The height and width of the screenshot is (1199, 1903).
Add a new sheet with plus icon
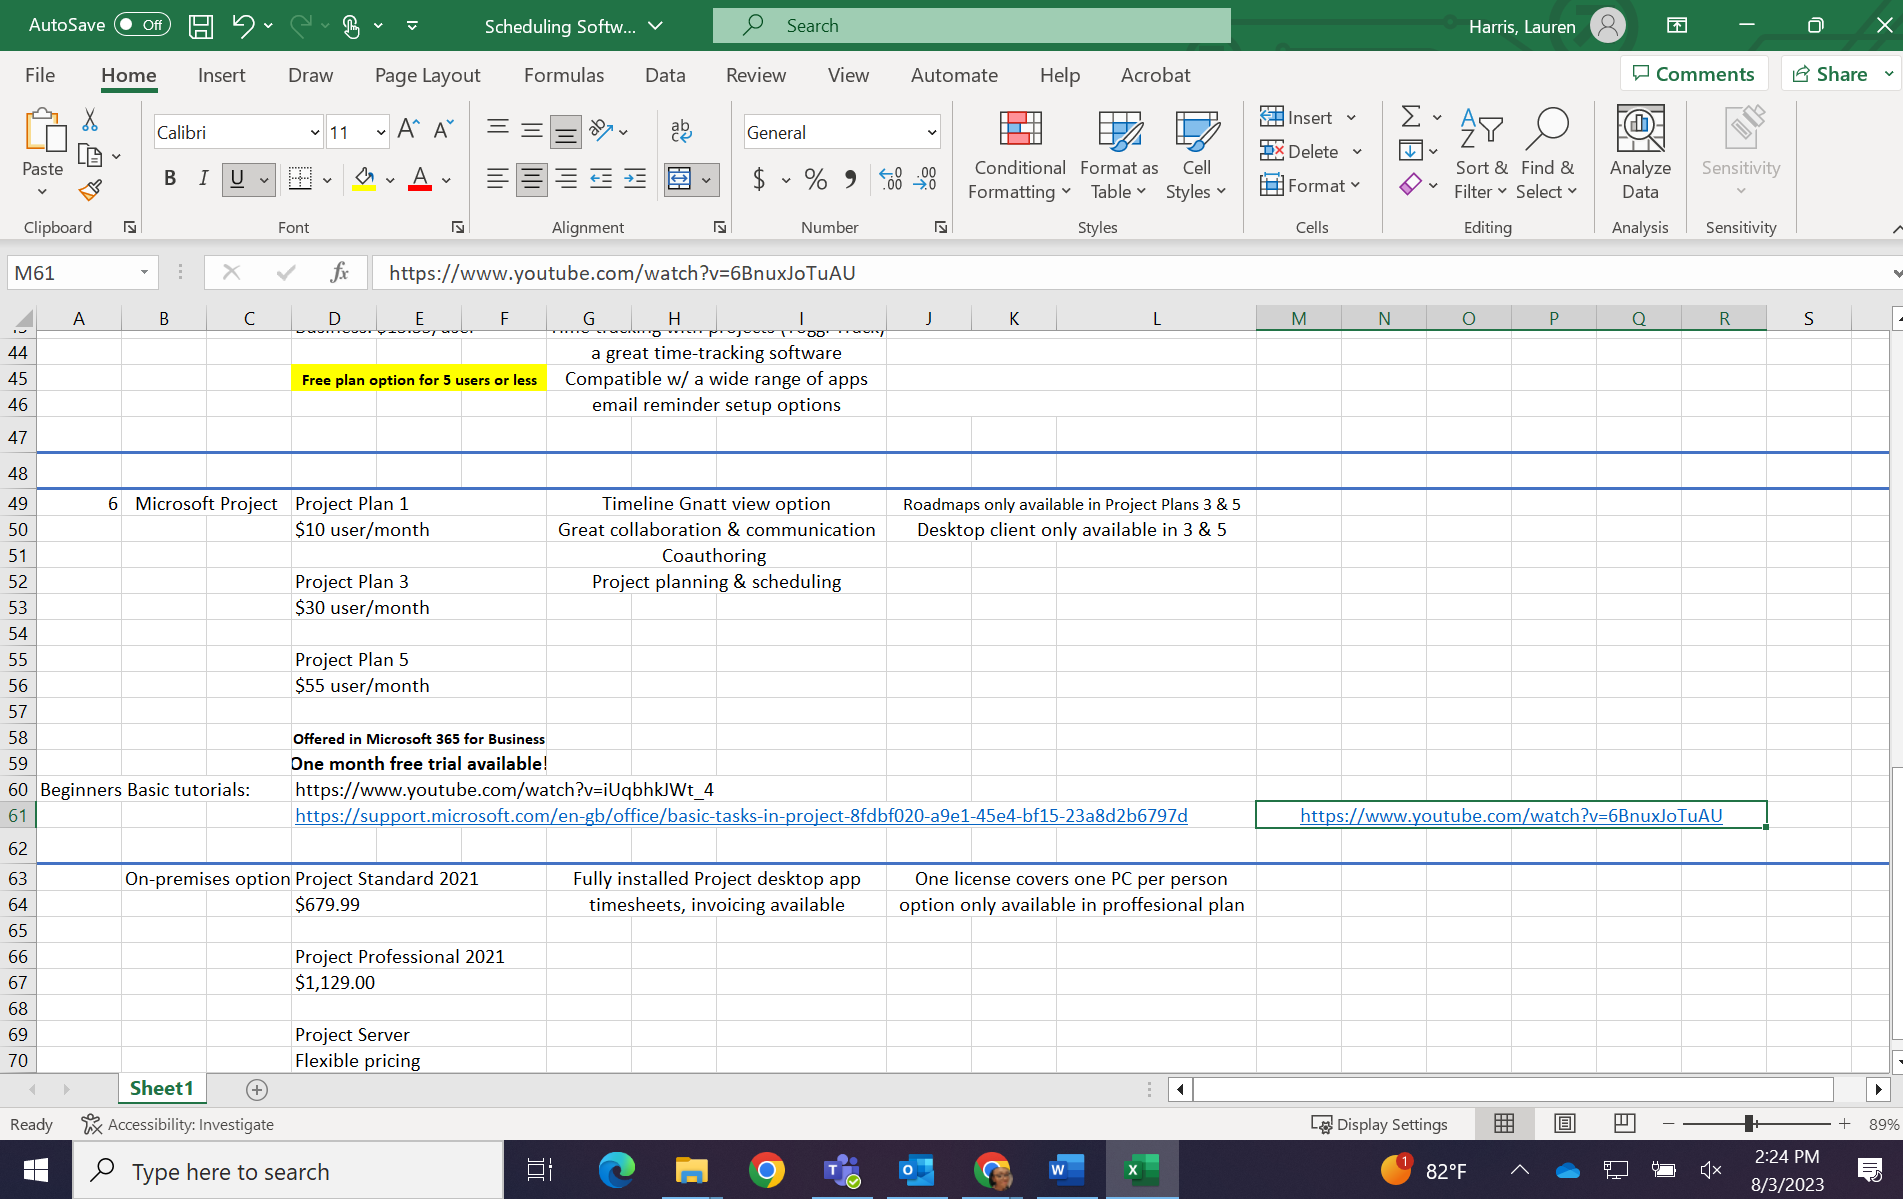tap(257, 1090)
